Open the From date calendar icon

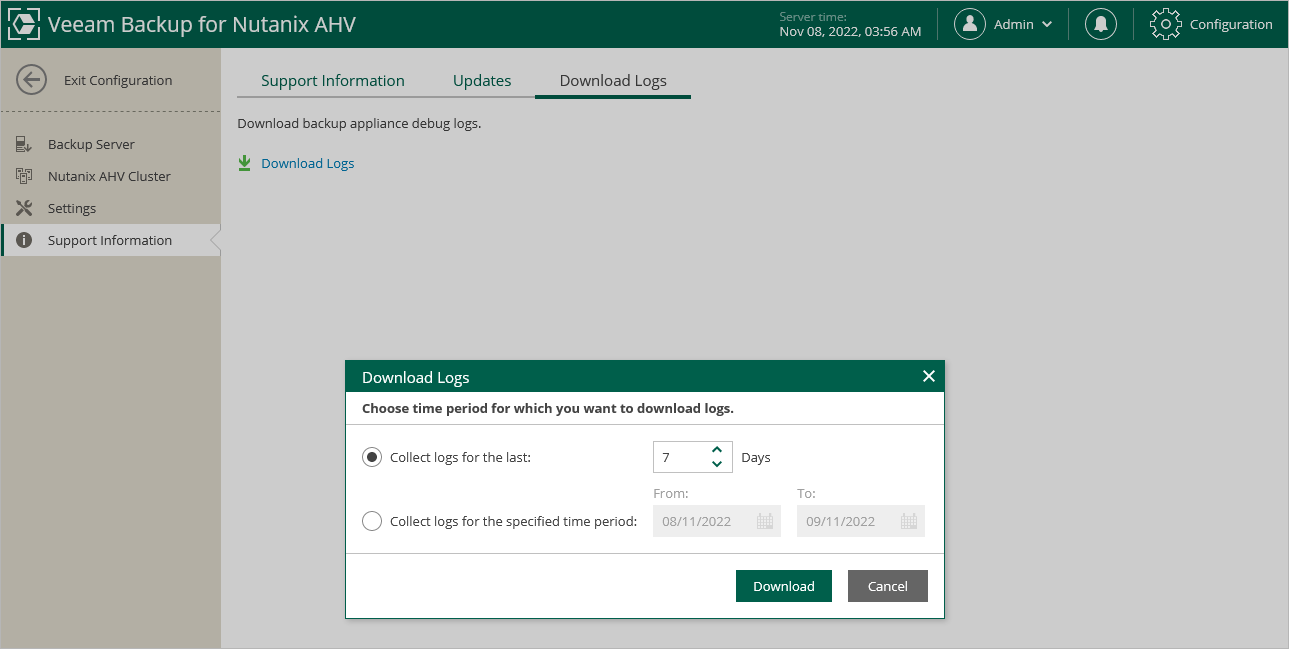tap(765, 521)
